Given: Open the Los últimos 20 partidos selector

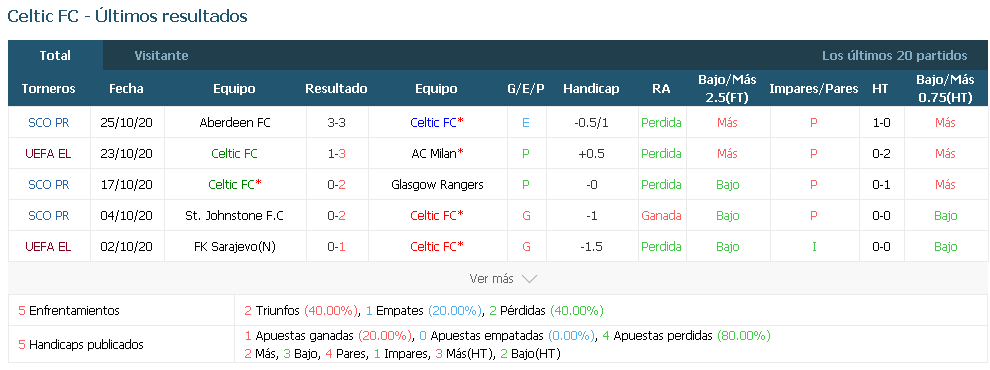Looking at the screenshot, I should coord(894,56).
